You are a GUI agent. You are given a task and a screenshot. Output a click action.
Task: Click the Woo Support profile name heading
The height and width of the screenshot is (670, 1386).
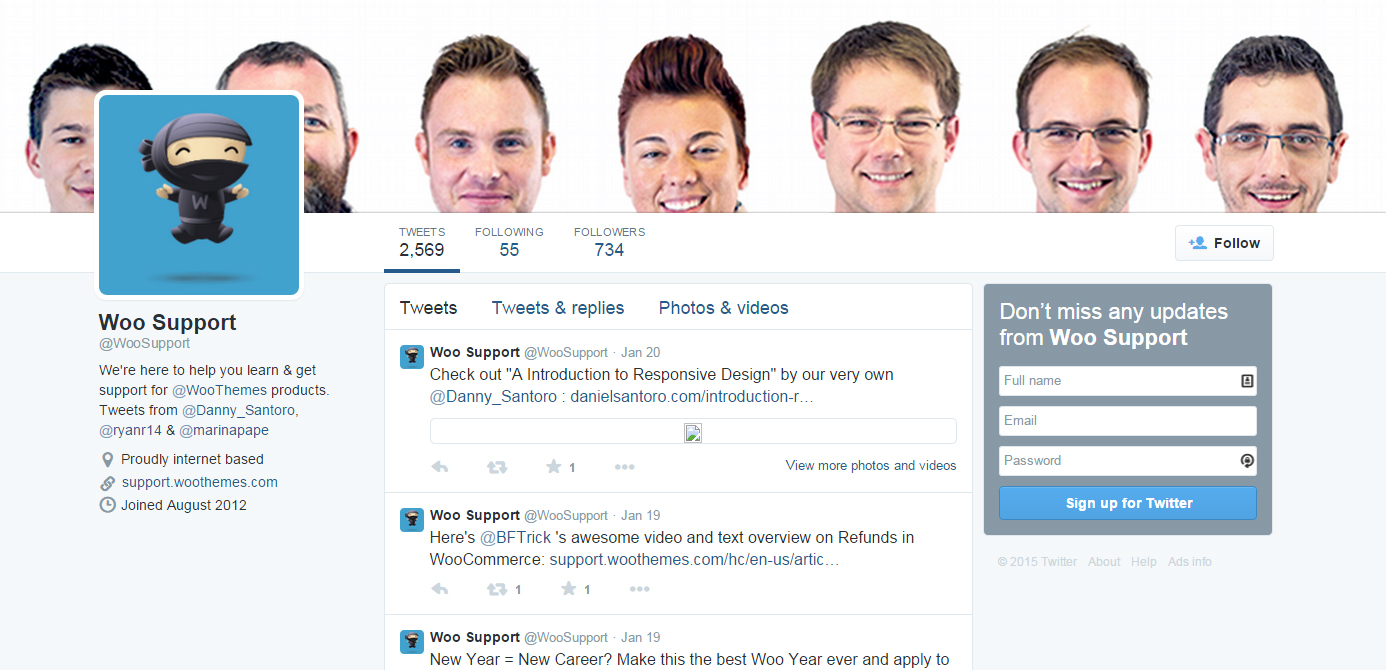click(x=168, y=322)
